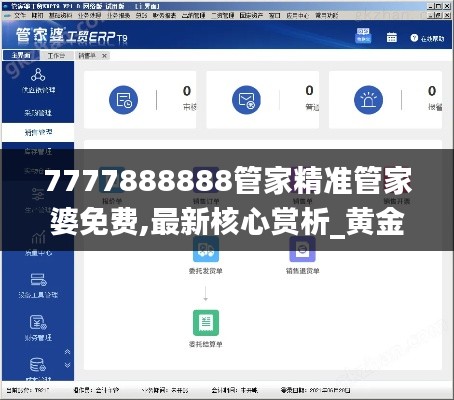The image size is (454, 400).
Task: Click the 委托结算单 label
Action: pyautogui.click(x=206, y=344)
